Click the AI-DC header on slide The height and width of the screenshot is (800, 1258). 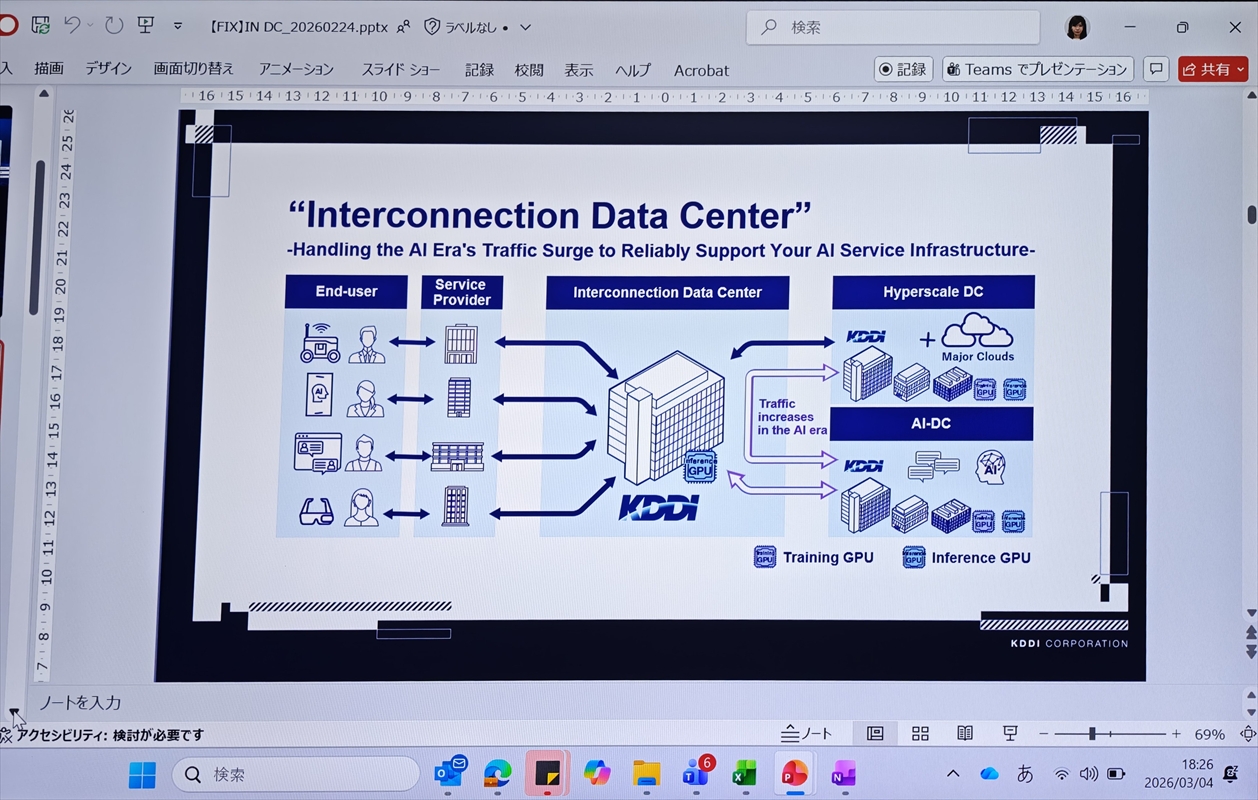pyautogui.click(x=931, y=424)
